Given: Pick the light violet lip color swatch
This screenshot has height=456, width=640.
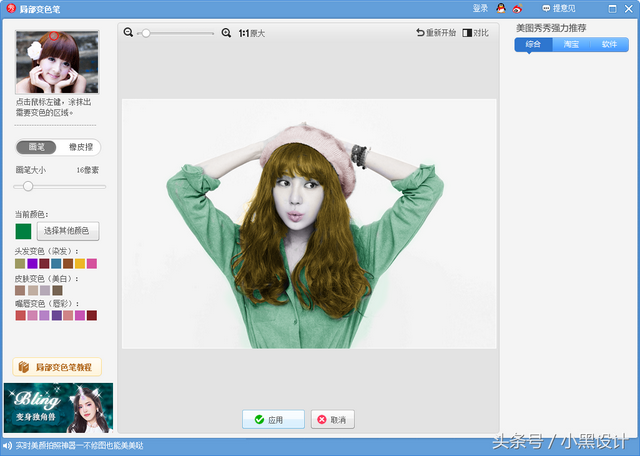Looking at the screenshot, I should coord(44,315).
